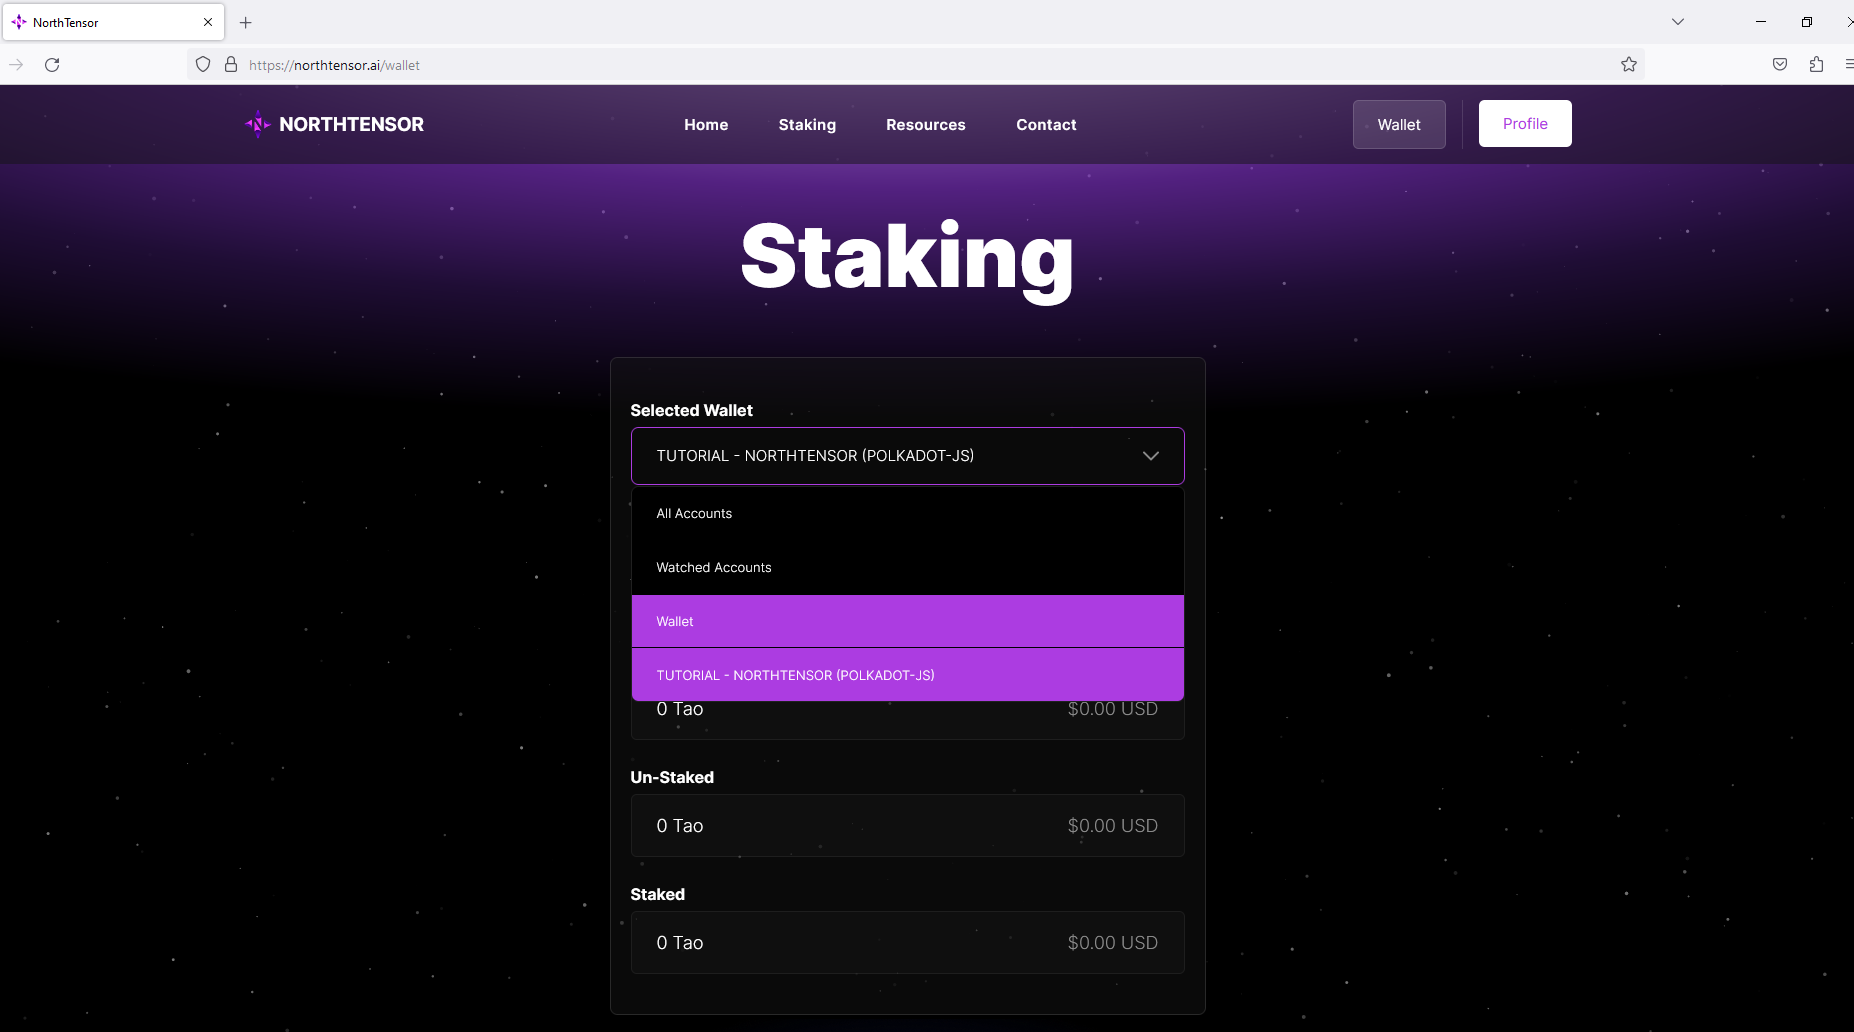Choose All Accounts option
The image size is (1854, 1032).
[908, 514]
